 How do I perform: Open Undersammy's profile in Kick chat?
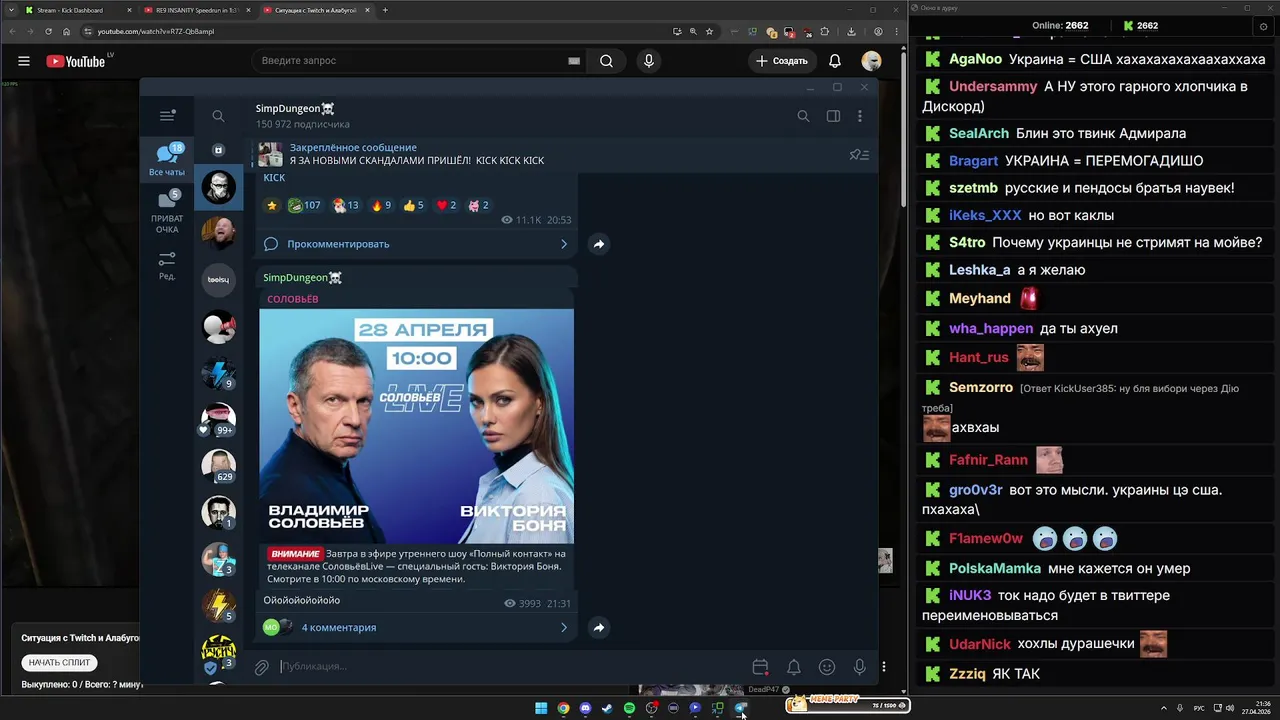993,87
